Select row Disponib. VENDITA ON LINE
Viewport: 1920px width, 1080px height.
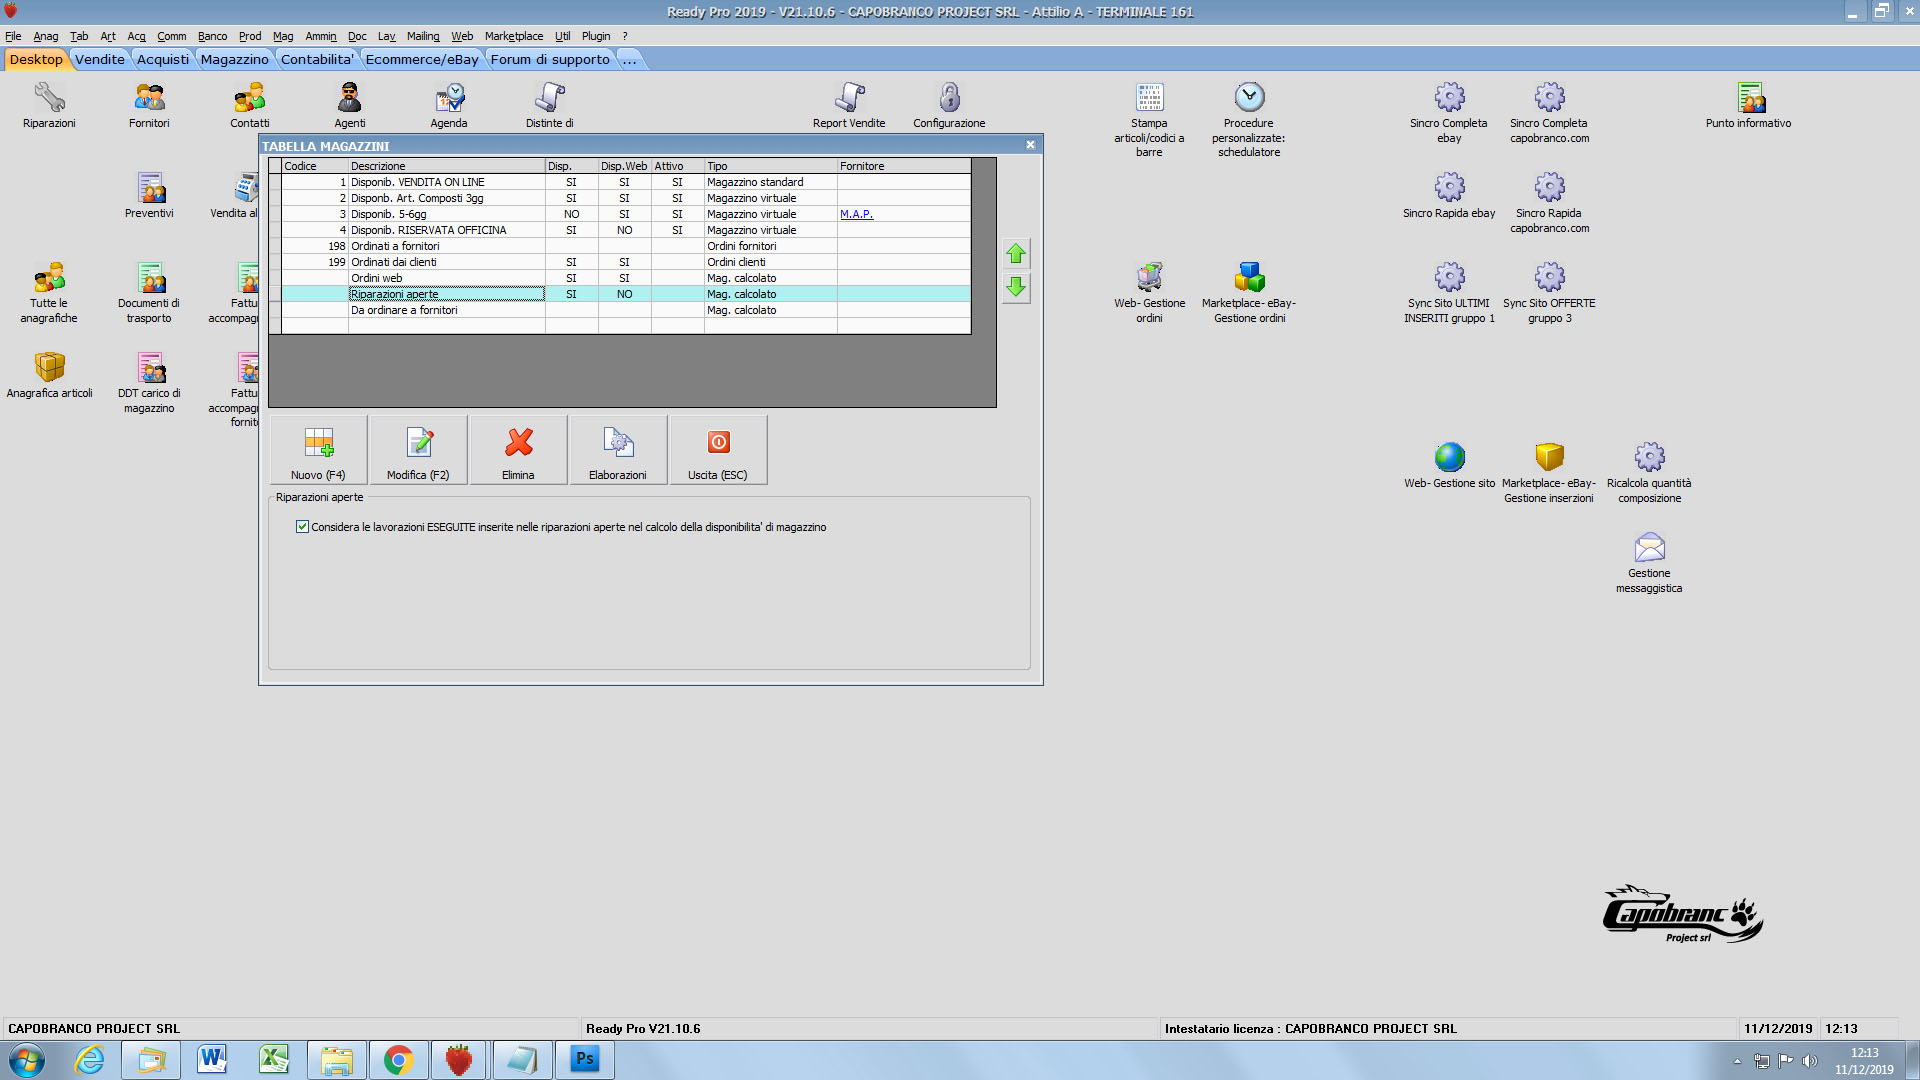pyautogui.click(x=626, y=182)
